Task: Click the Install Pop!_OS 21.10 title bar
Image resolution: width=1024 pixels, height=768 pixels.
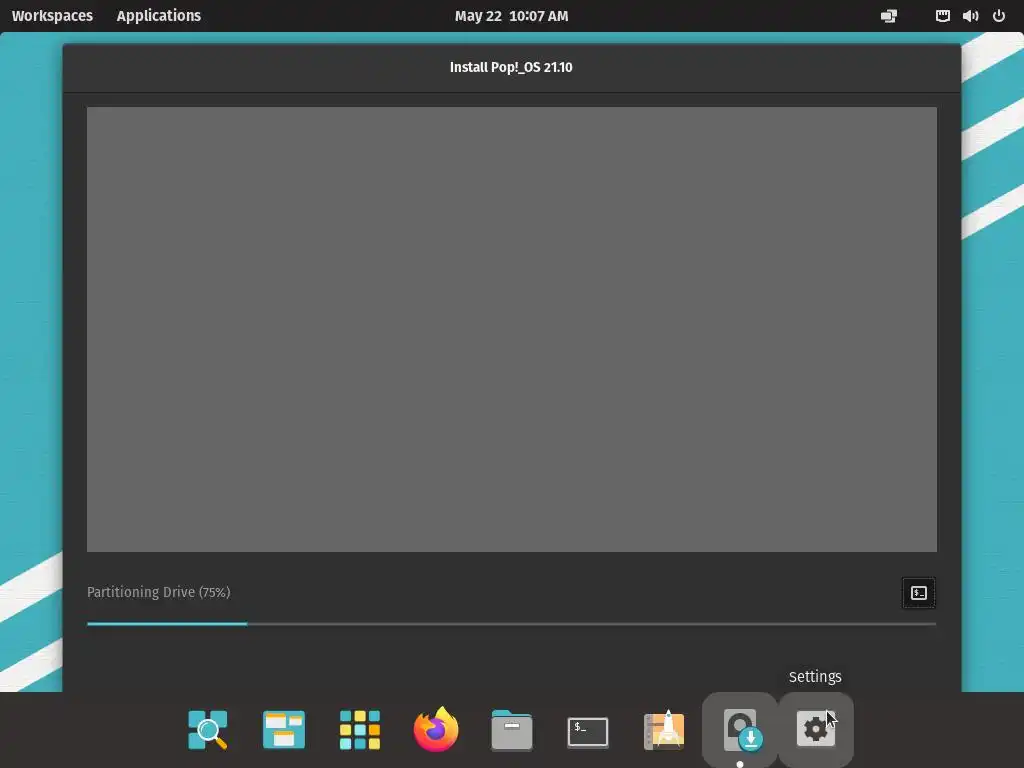Action: tap(511, 67)
